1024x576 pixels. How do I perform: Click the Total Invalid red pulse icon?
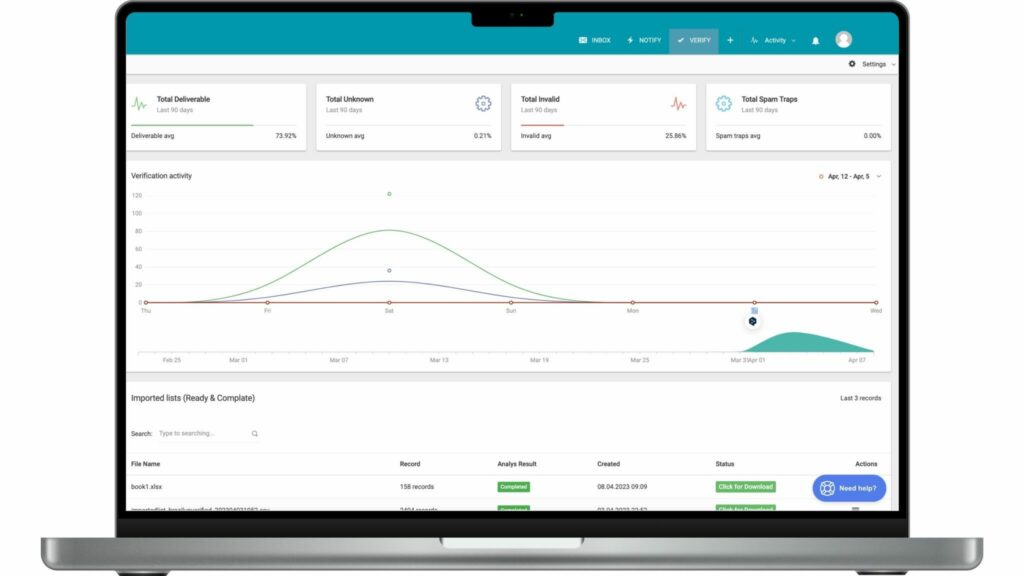pyautogui.click(x=678, y=103)
